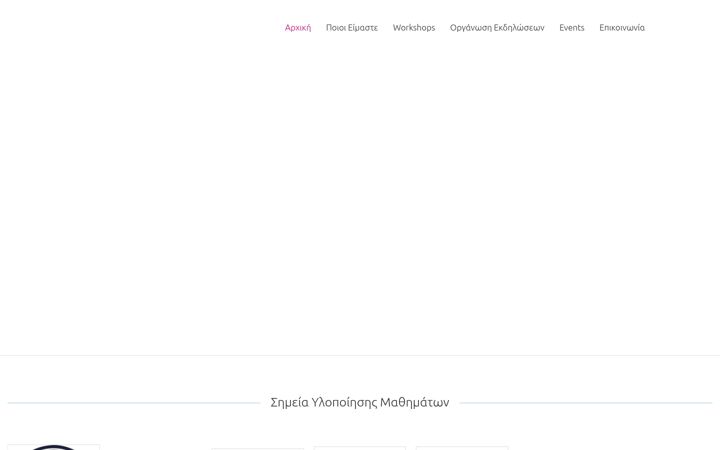Viewport: 720px width, 450px height.
Task: Open the Αρχική home menu item
Action: pyautogui.click(x=298, y=28)
